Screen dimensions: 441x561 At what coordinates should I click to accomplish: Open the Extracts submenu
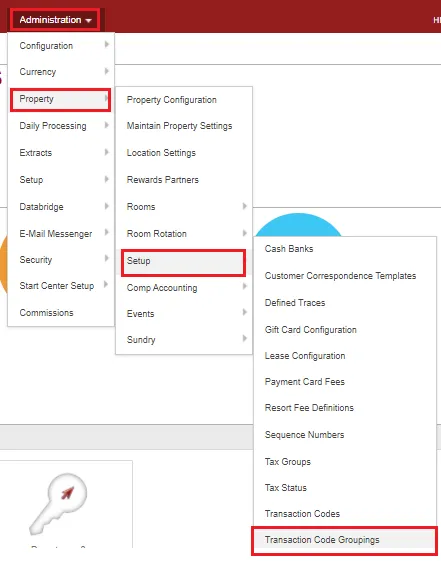[x=61, y=153]
